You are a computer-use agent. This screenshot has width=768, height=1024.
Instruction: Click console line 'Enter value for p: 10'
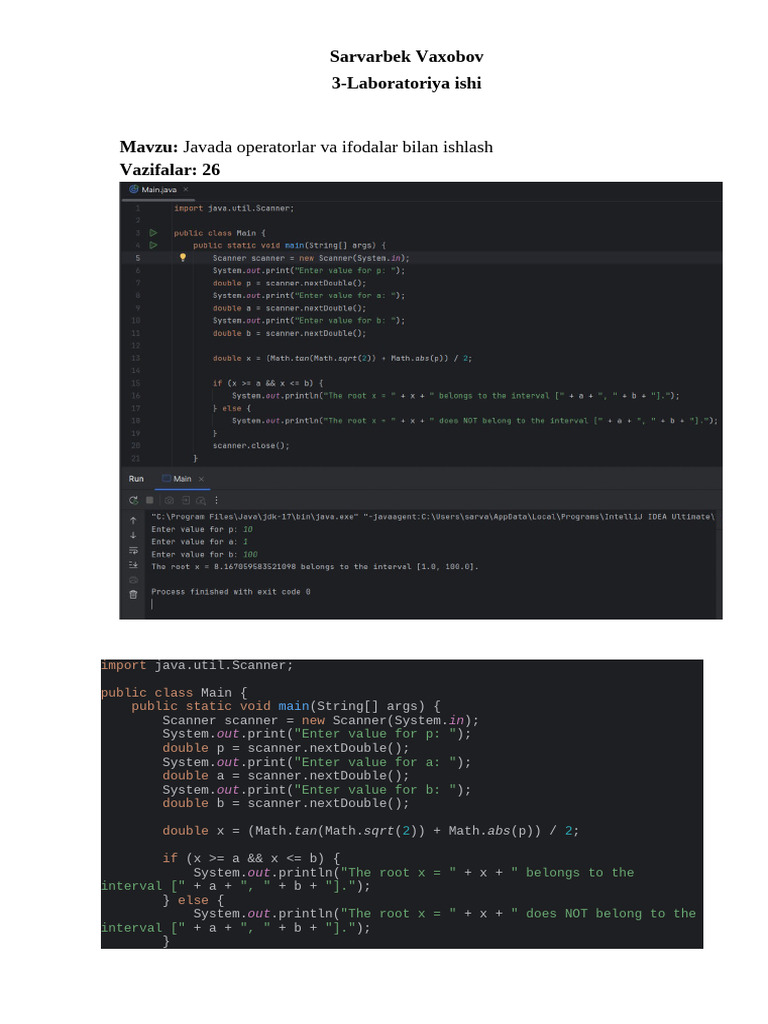[202, 529]
